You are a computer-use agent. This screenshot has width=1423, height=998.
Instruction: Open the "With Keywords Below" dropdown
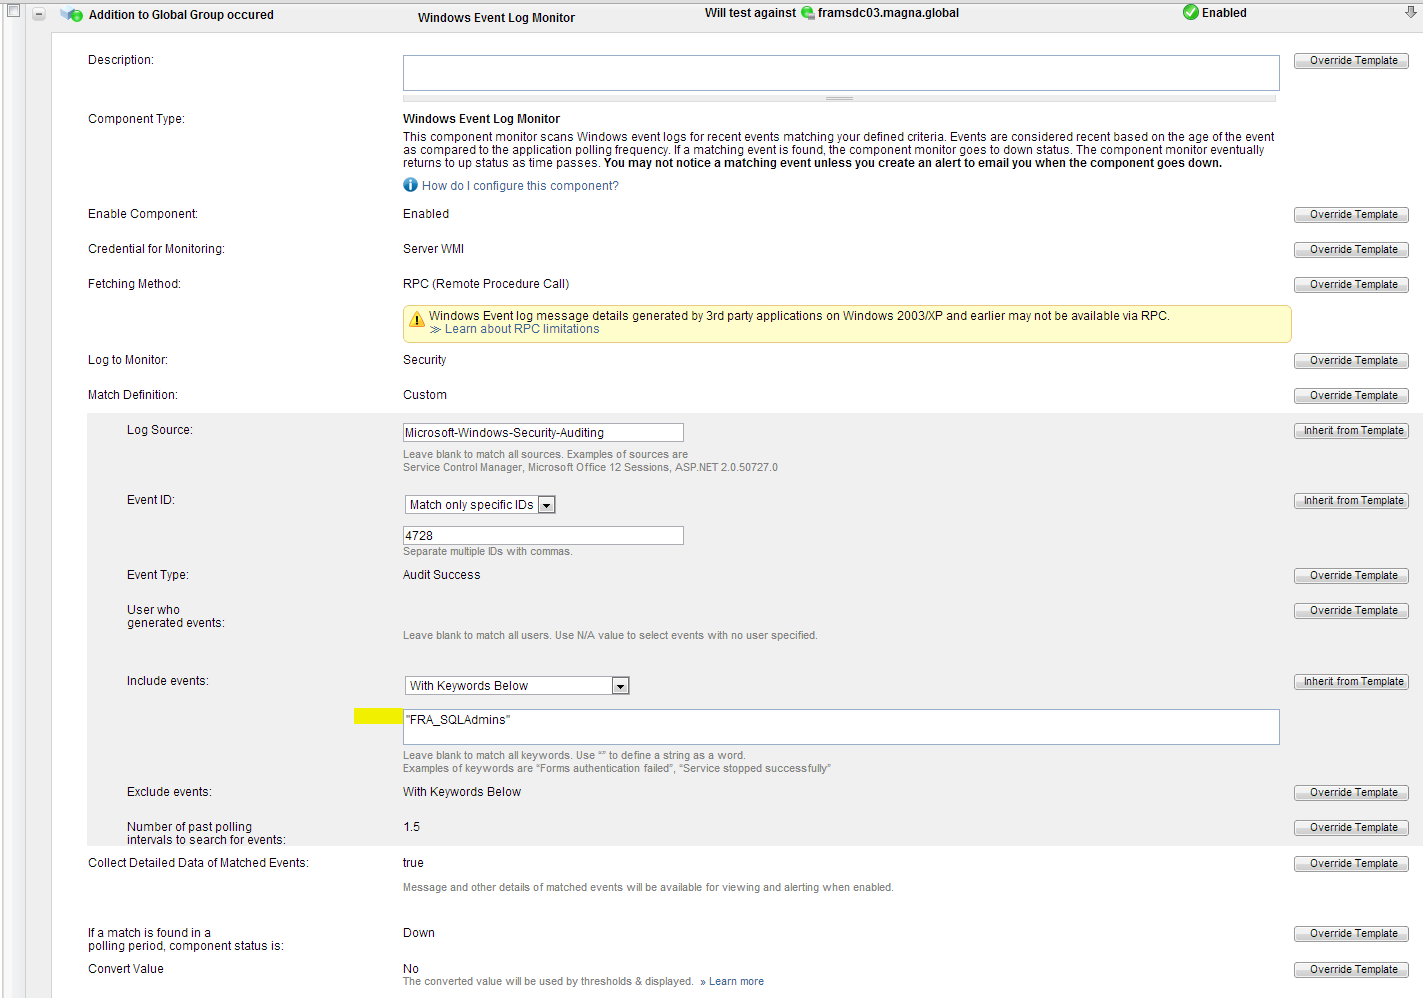[x=621, y=685]
